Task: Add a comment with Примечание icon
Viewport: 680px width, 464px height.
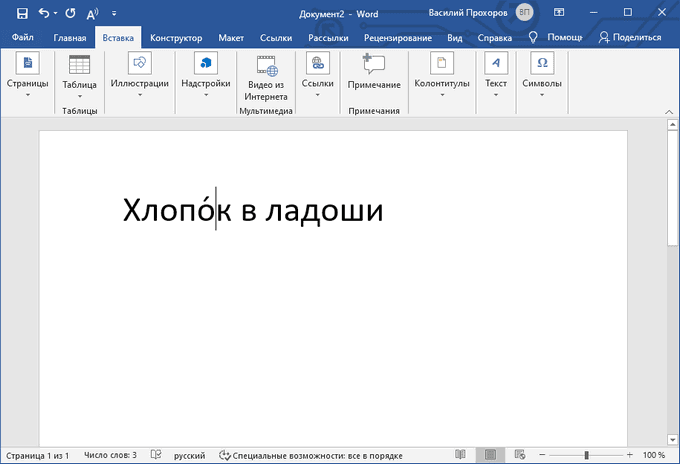Action: tap(374, 72)
